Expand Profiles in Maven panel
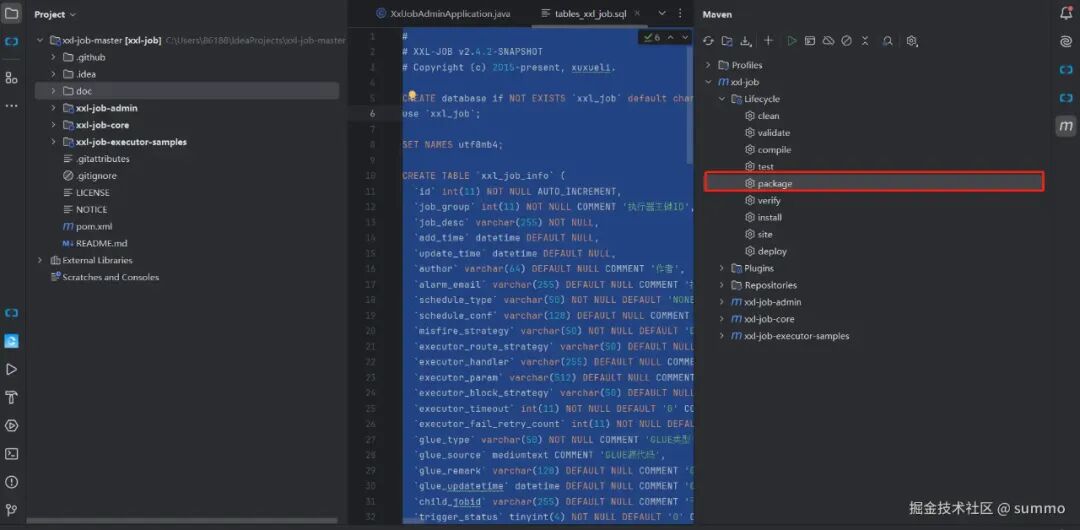The width and height of the screenshot is (1080, 530). (707, 65)
